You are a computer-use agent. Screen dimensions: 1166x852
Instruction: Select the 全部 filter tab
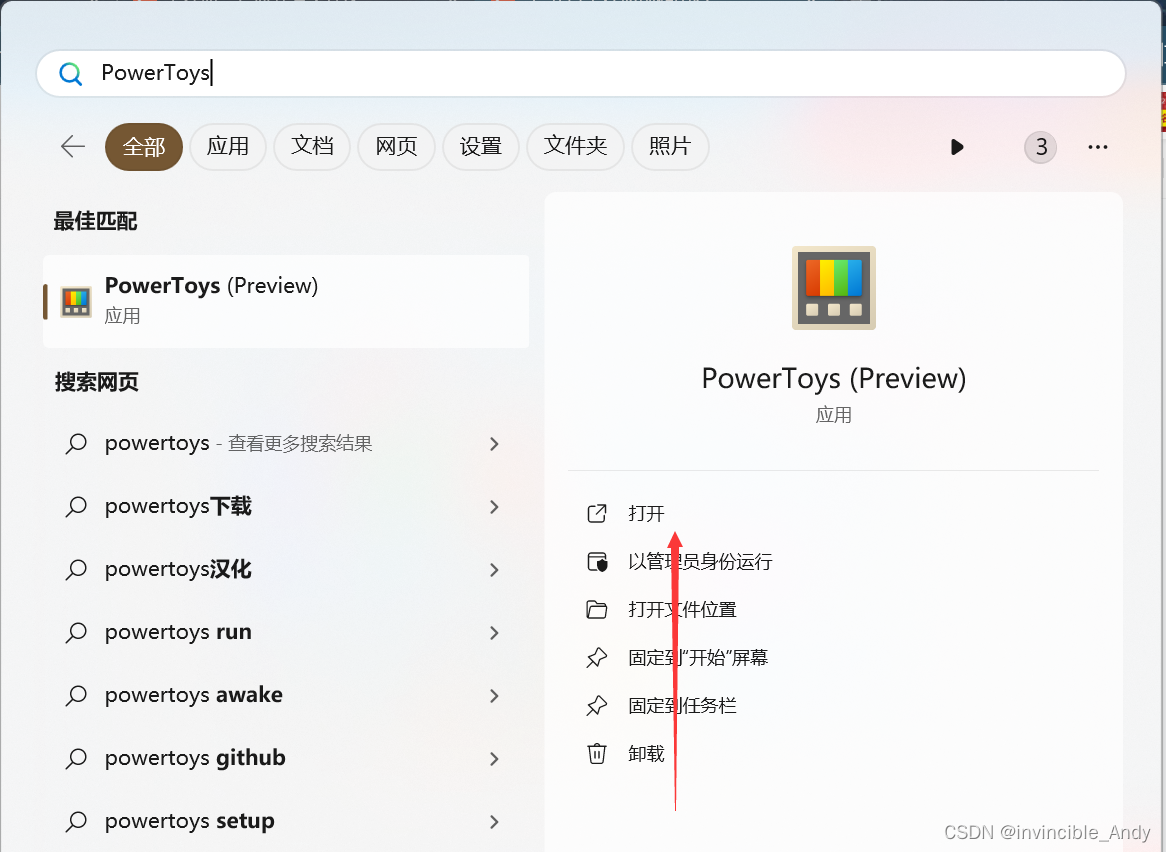(144, 146)
